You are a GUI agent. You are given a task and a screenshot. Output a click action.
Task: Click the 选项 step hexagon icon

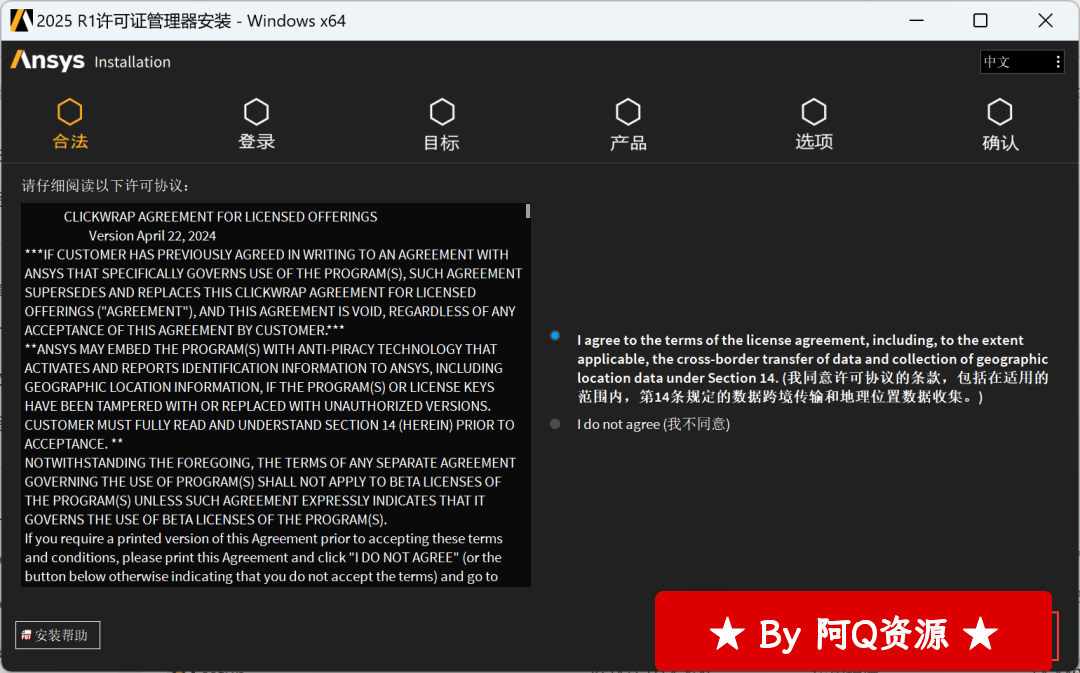814,112
